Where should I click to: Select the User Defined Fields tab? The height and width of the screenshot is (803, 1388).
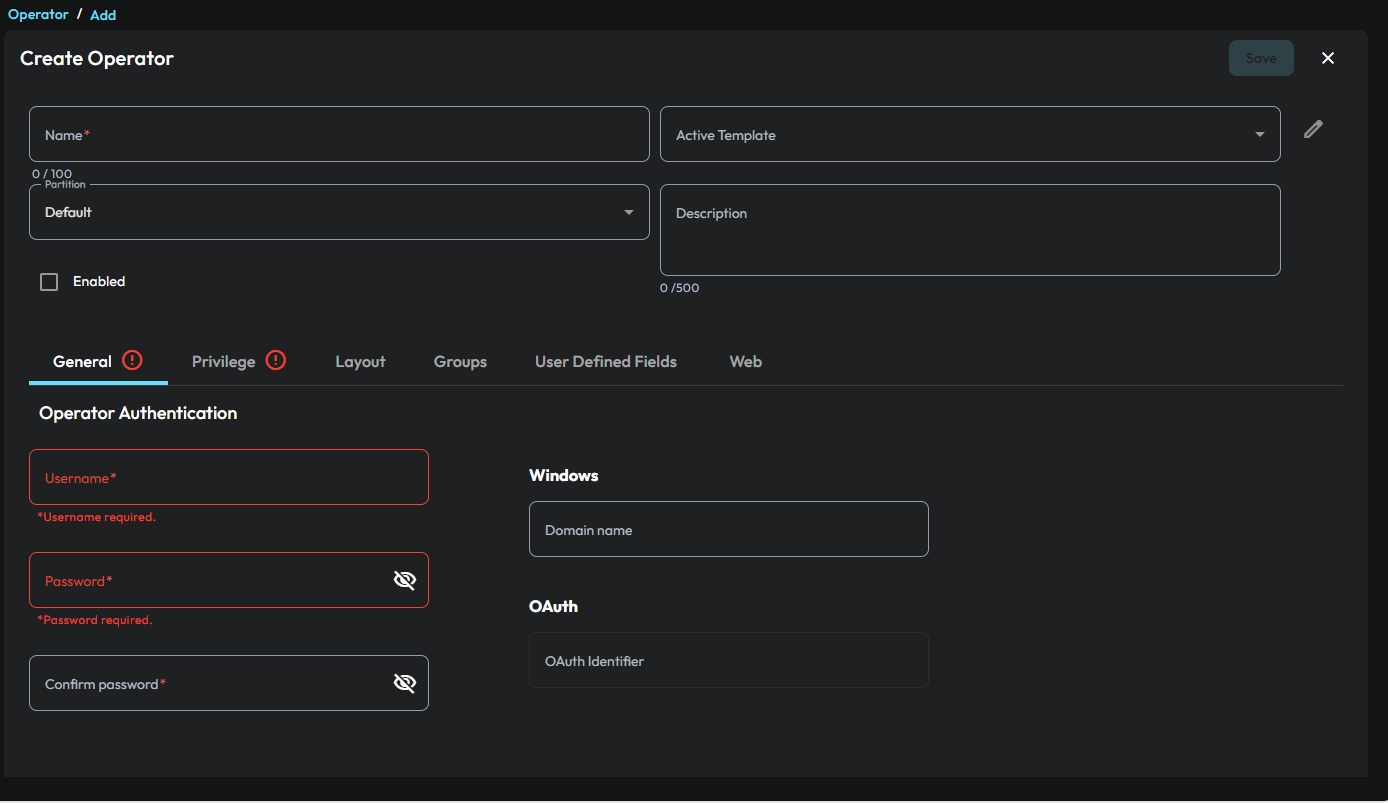click(x=605, y=362)
